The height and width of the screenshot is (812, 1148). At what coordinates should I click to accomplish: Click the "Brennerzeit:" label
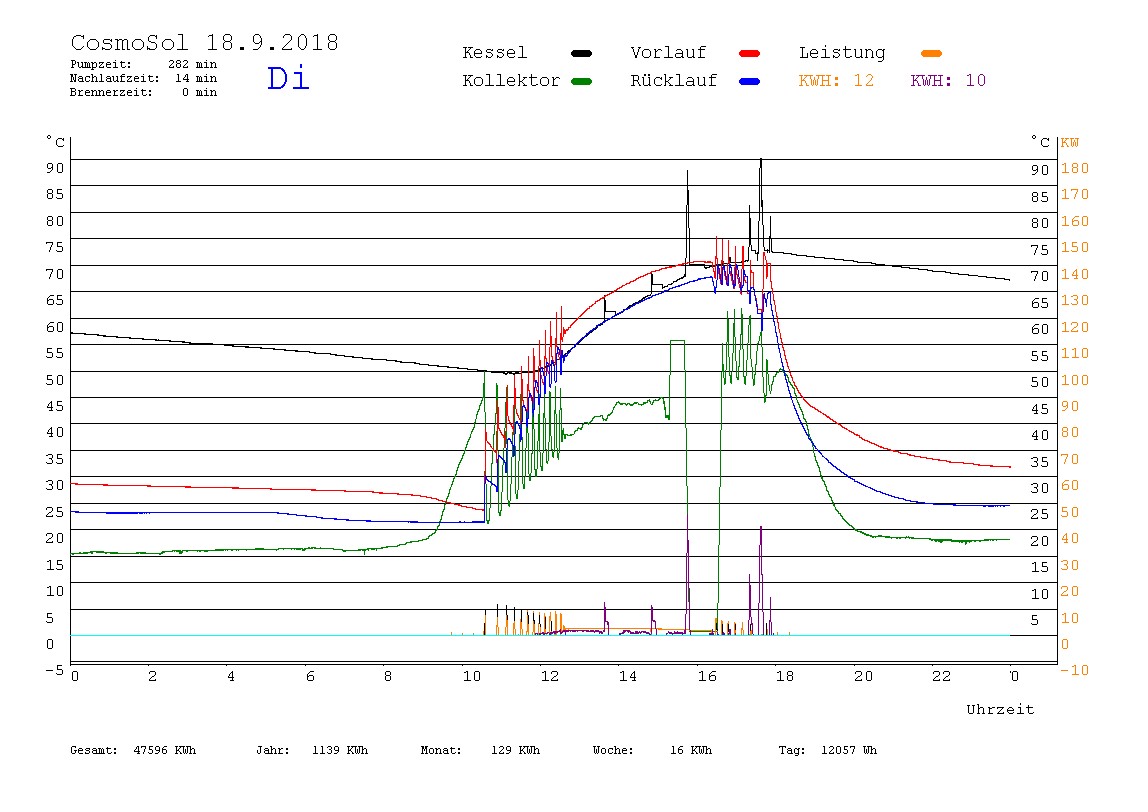tap(111, 92)
